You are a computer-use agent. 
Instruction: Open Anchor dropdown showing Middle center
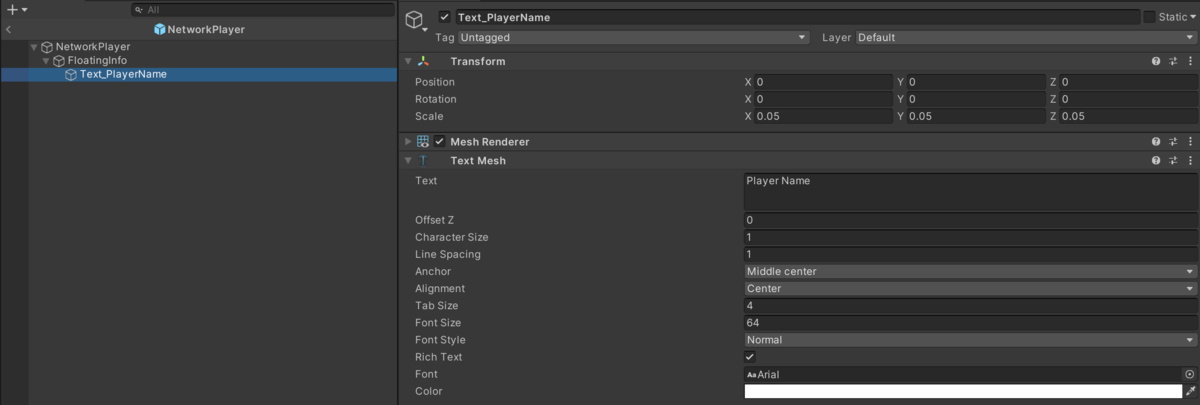point(970,271)
